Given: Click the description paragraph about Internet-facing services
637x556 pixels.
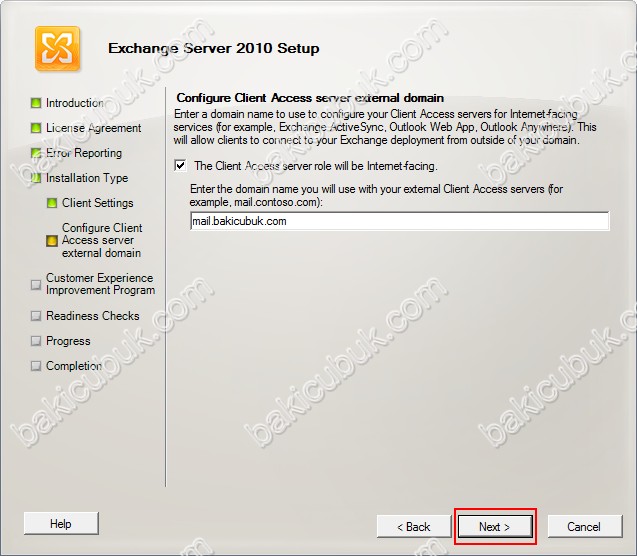Looking at the screenshot, I should [385, 127].
